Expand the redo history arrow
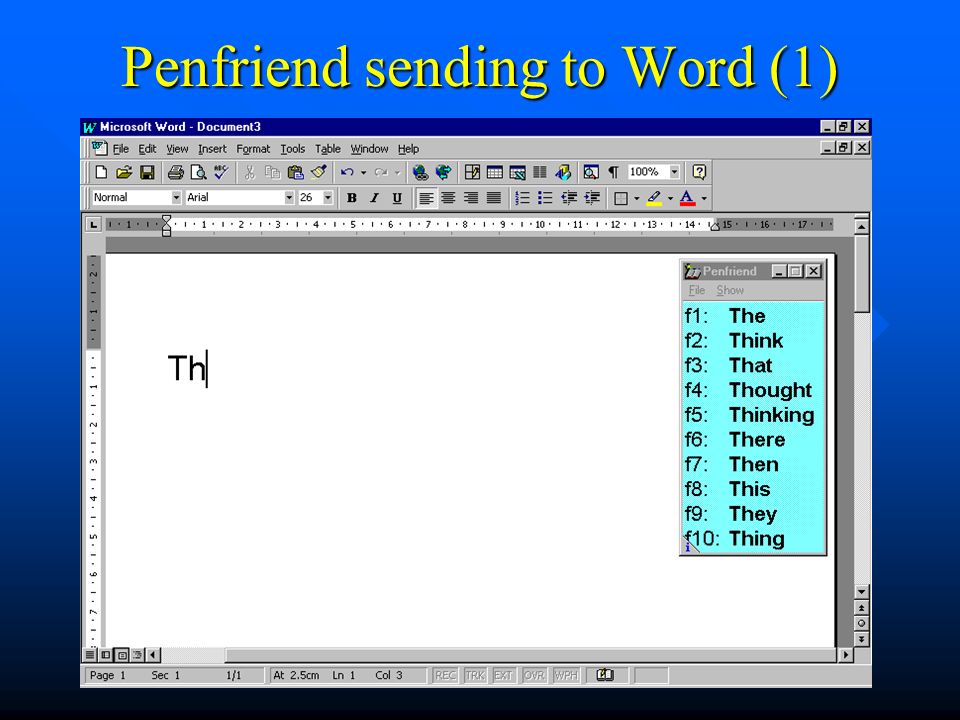 (397, 173)
